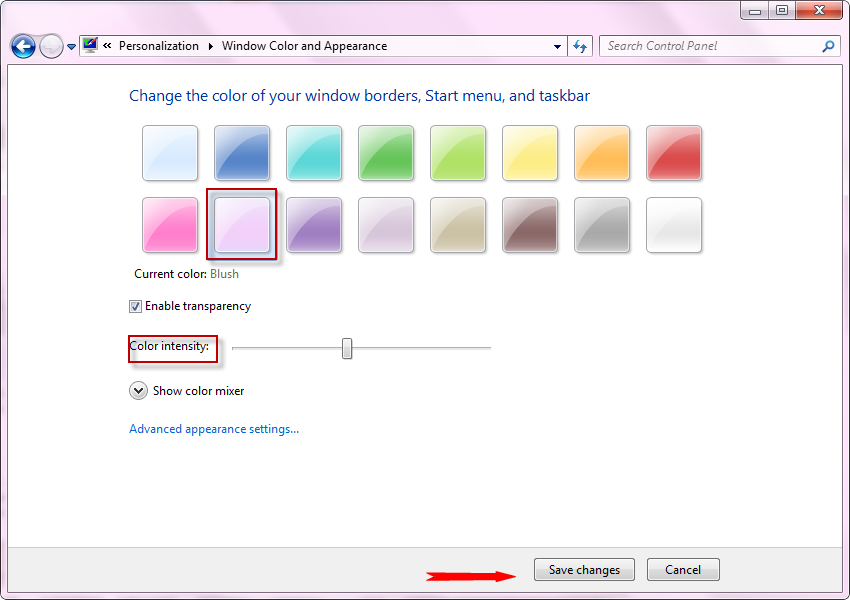This screenshot has height=600, width=850.
Task: Open the address bar history dropdown
Action: click(x=557, y=47)
